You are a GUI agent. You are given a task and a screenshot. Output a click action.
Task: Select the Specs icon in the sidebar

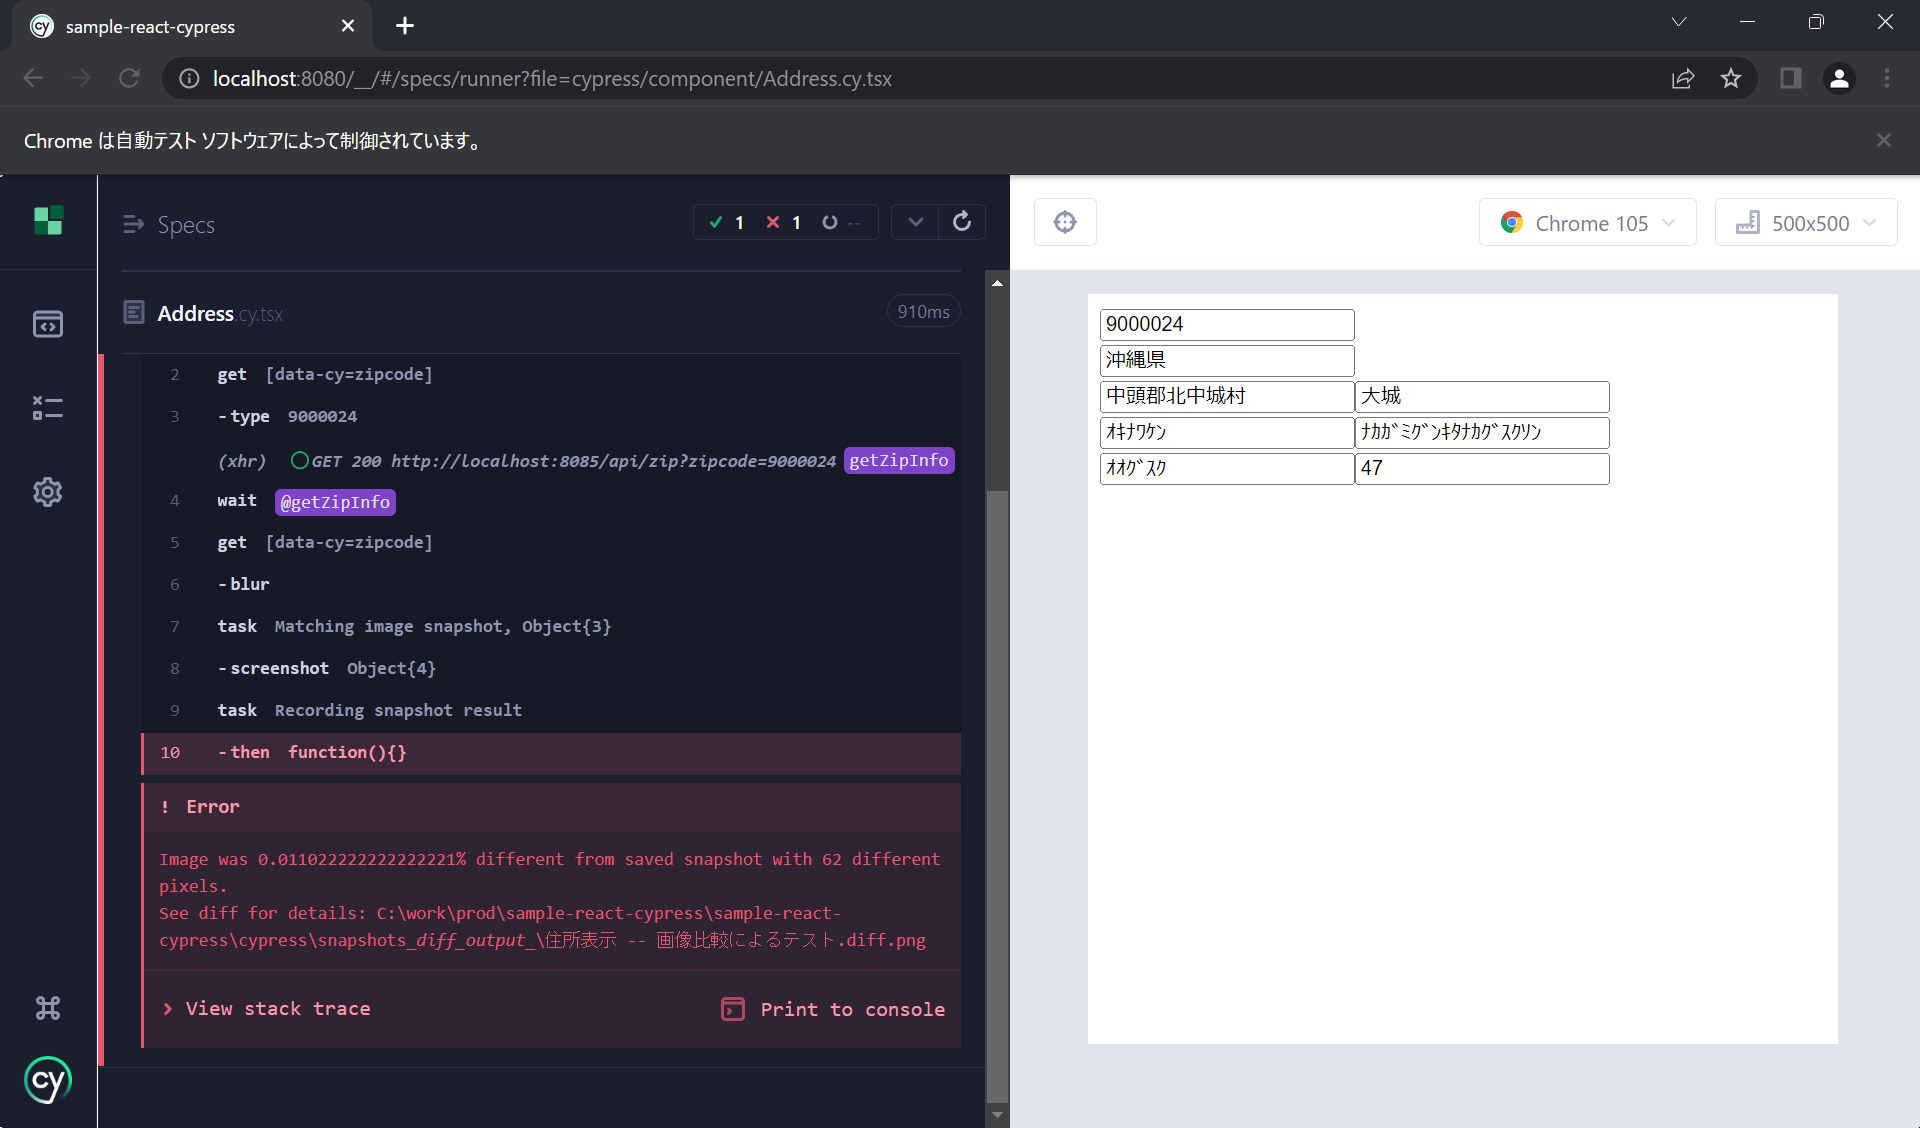tap(48, 323)
